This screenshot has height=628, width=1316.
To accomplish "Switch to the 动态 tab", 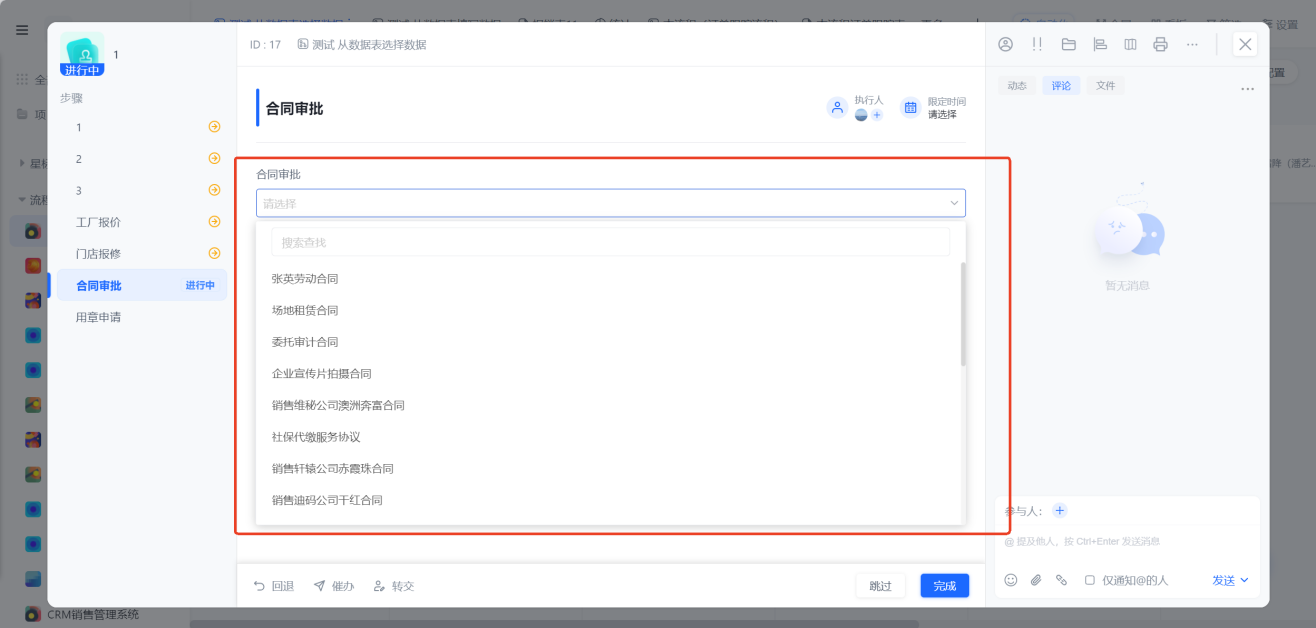I will (1017, 86).
